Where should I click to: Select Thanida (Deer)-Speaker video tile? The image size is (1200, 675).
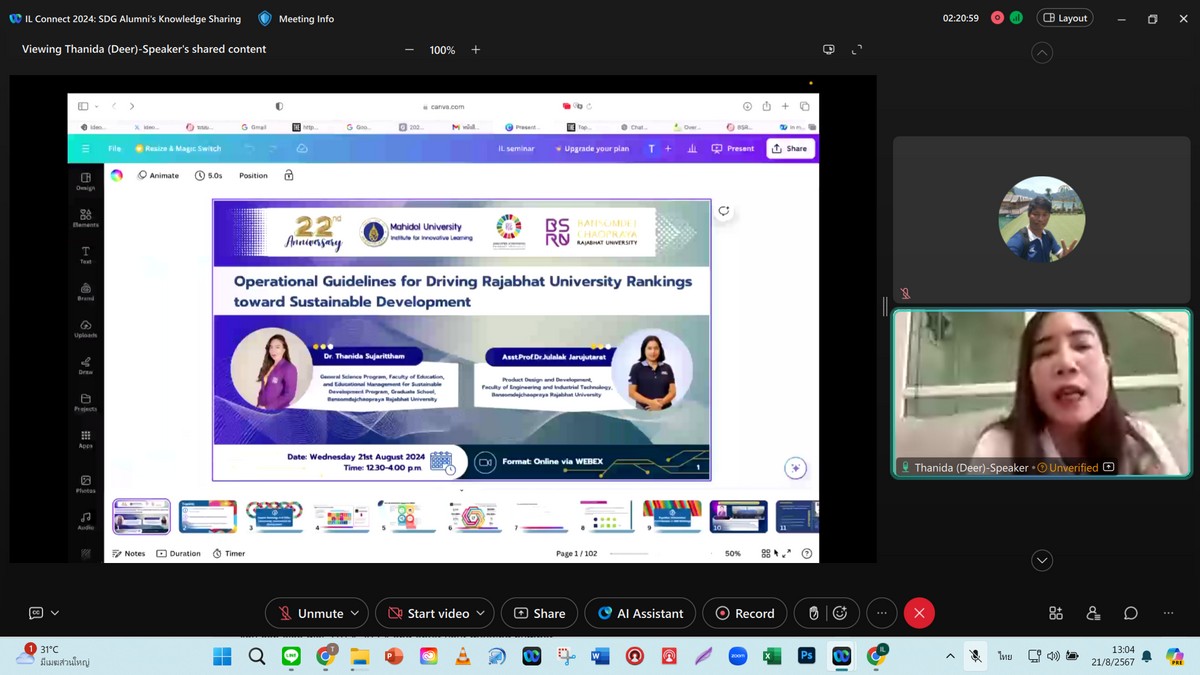[1041, 390]
